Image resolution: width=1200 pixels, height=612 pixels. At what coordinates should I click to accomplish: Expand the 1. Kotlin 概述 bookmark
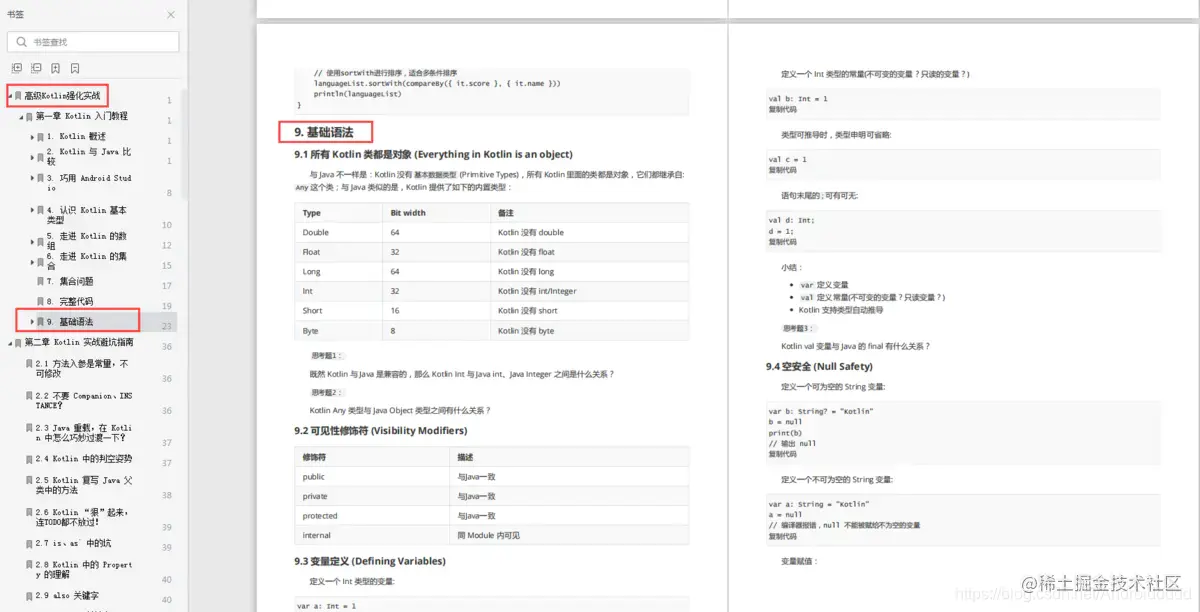tap(32, 136)
